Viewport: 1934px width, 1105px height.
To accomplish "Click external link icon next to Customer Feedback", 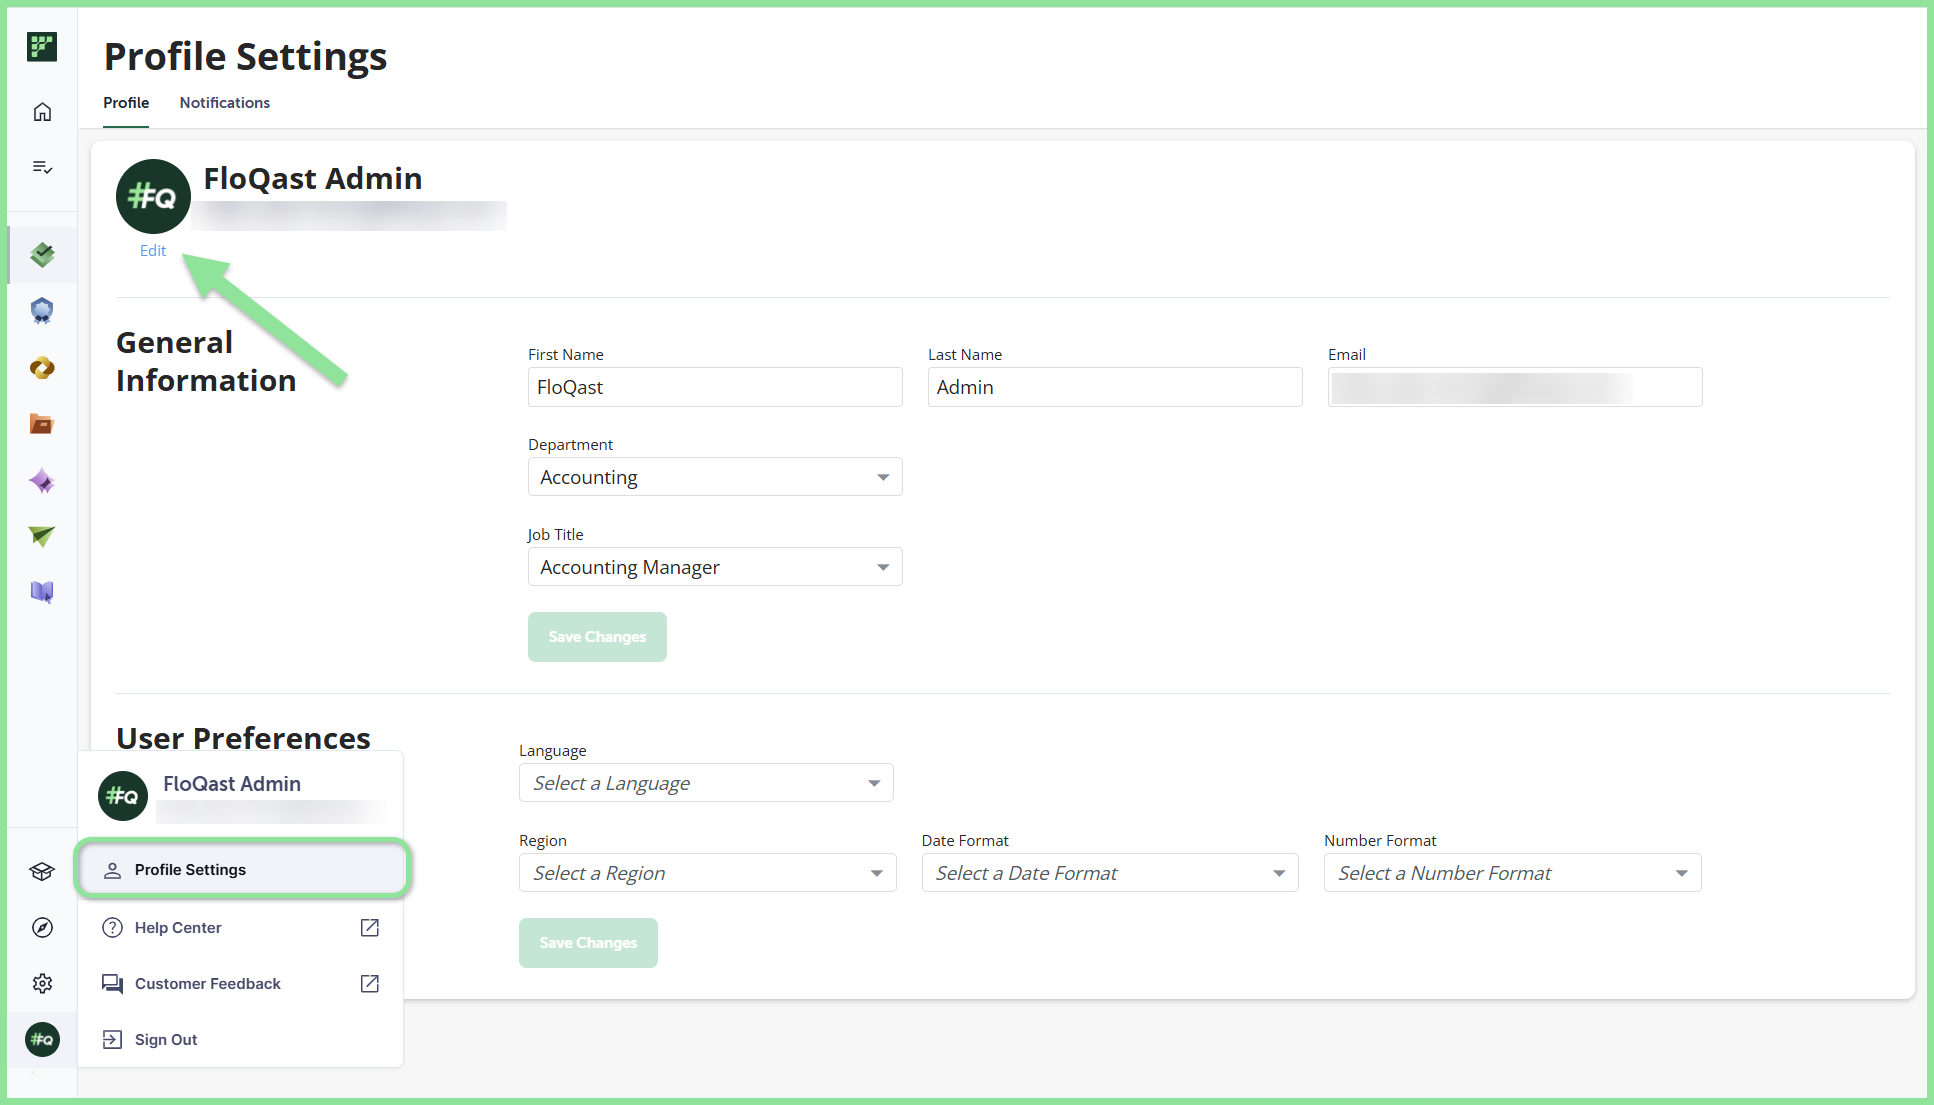I will 370,984.
